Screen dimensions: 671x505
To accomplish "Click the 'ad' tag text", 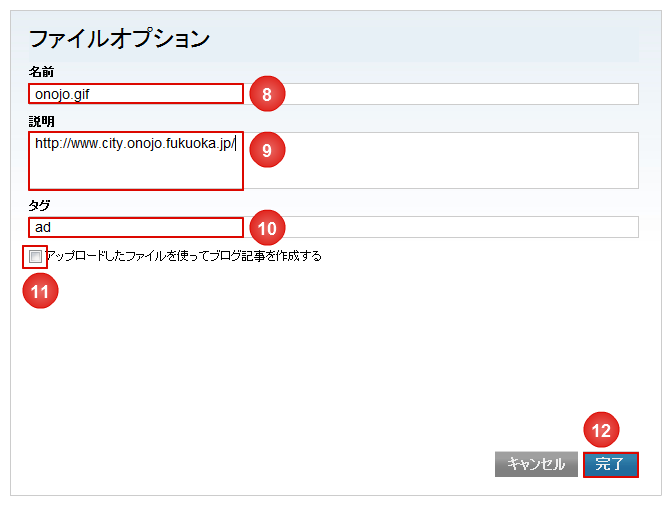I will coord(43,228).
